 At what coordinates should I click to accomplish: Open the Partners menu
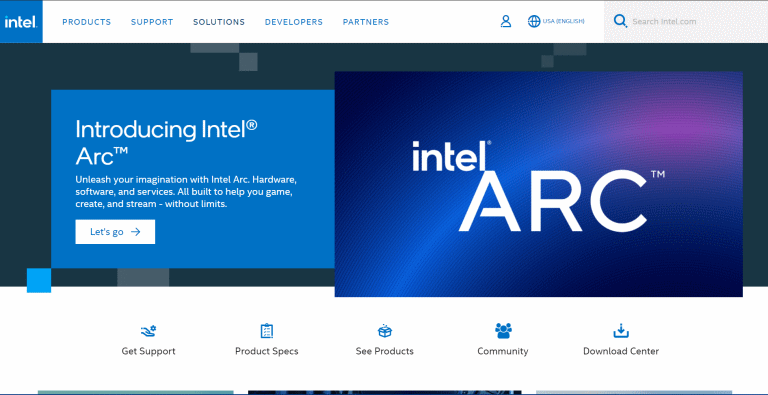tap(366, 22)
